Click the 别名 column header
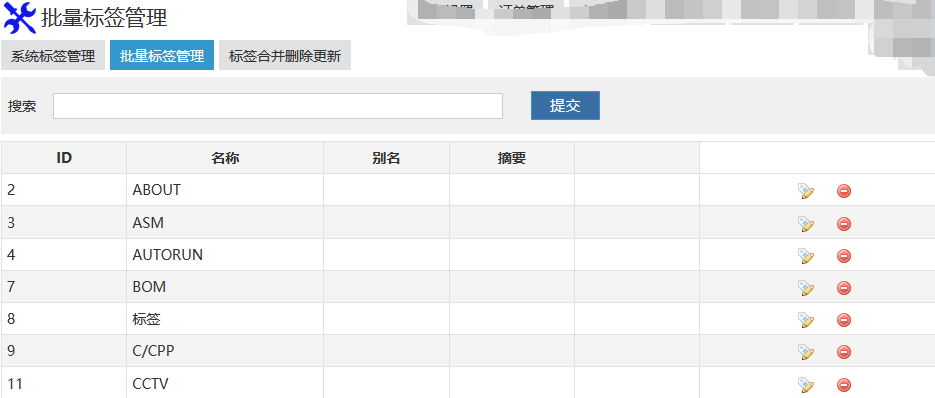Screen dimensions: 935x398 (386, 158)
